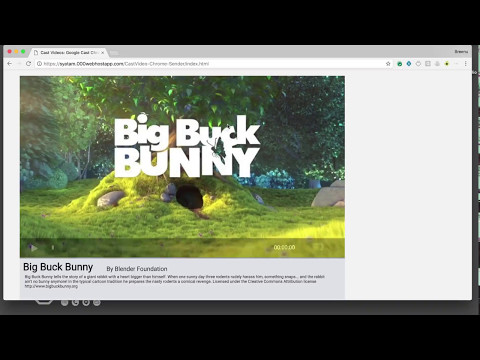Open the gray square extension icon

click(x=428, y=64)
